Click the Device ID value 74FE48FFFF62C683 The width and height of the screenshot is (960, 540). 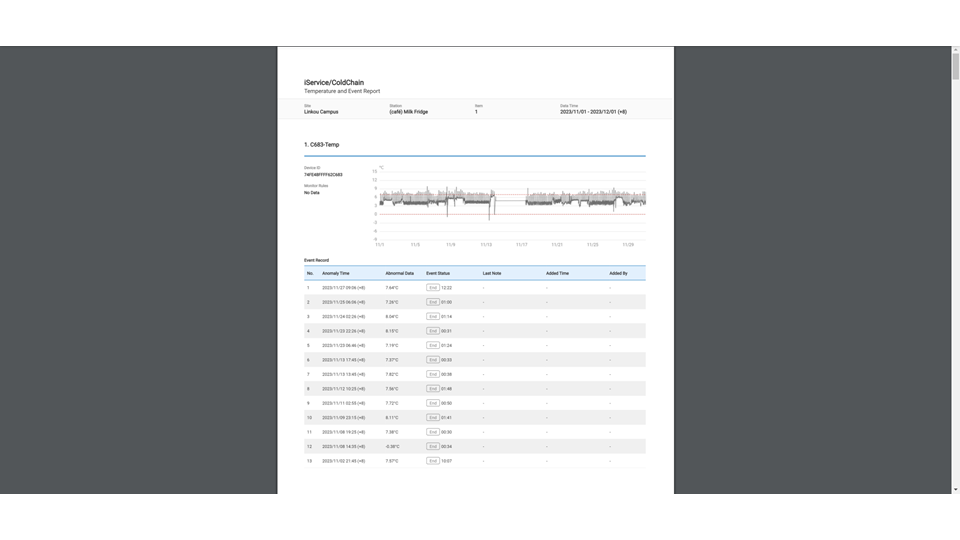(x=323, y=175)
